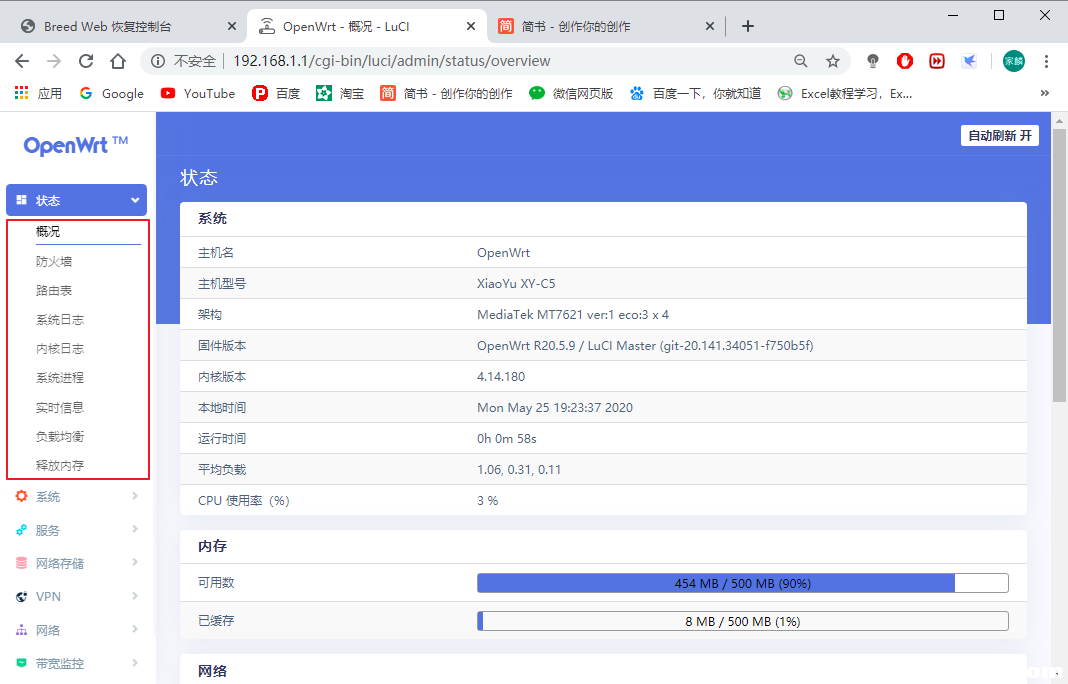Open 网络存储 via its sidebar icon

(x=22, y=562)
